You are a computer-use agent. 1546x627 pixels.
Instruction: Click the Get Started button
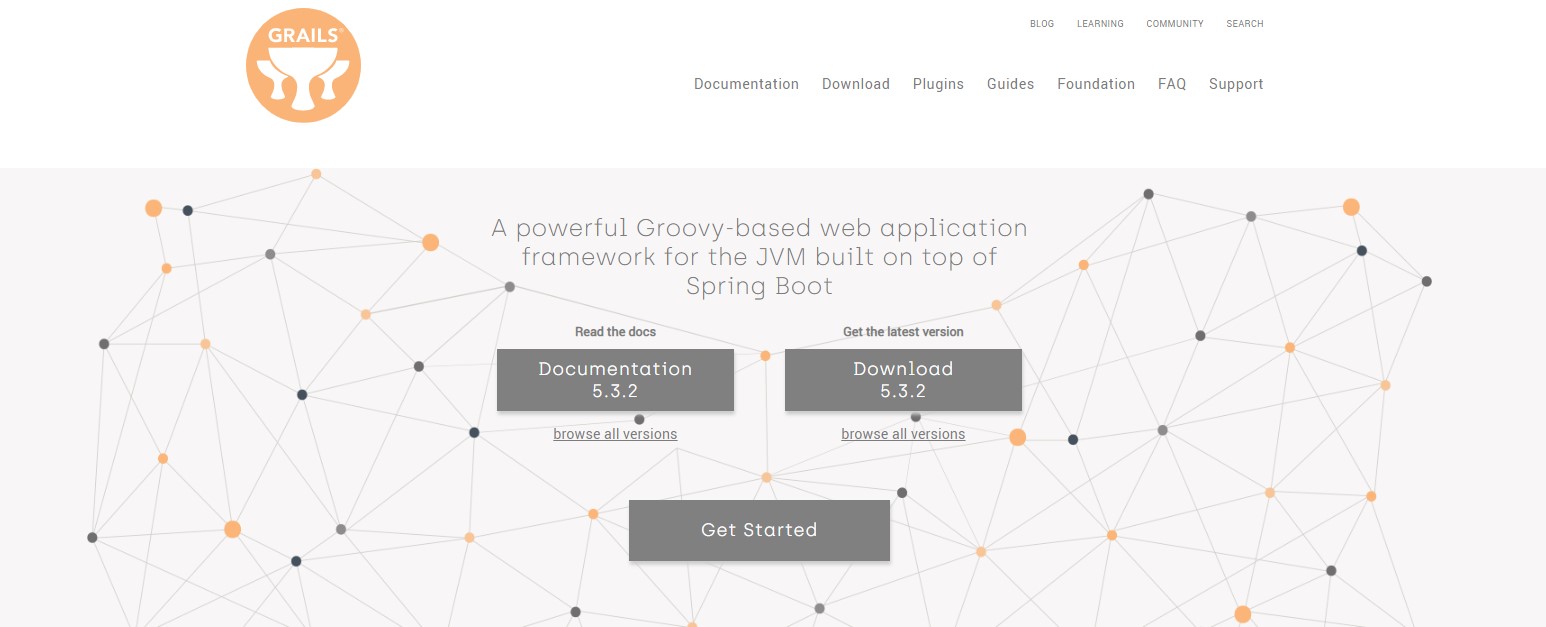[x=759, y=530]
